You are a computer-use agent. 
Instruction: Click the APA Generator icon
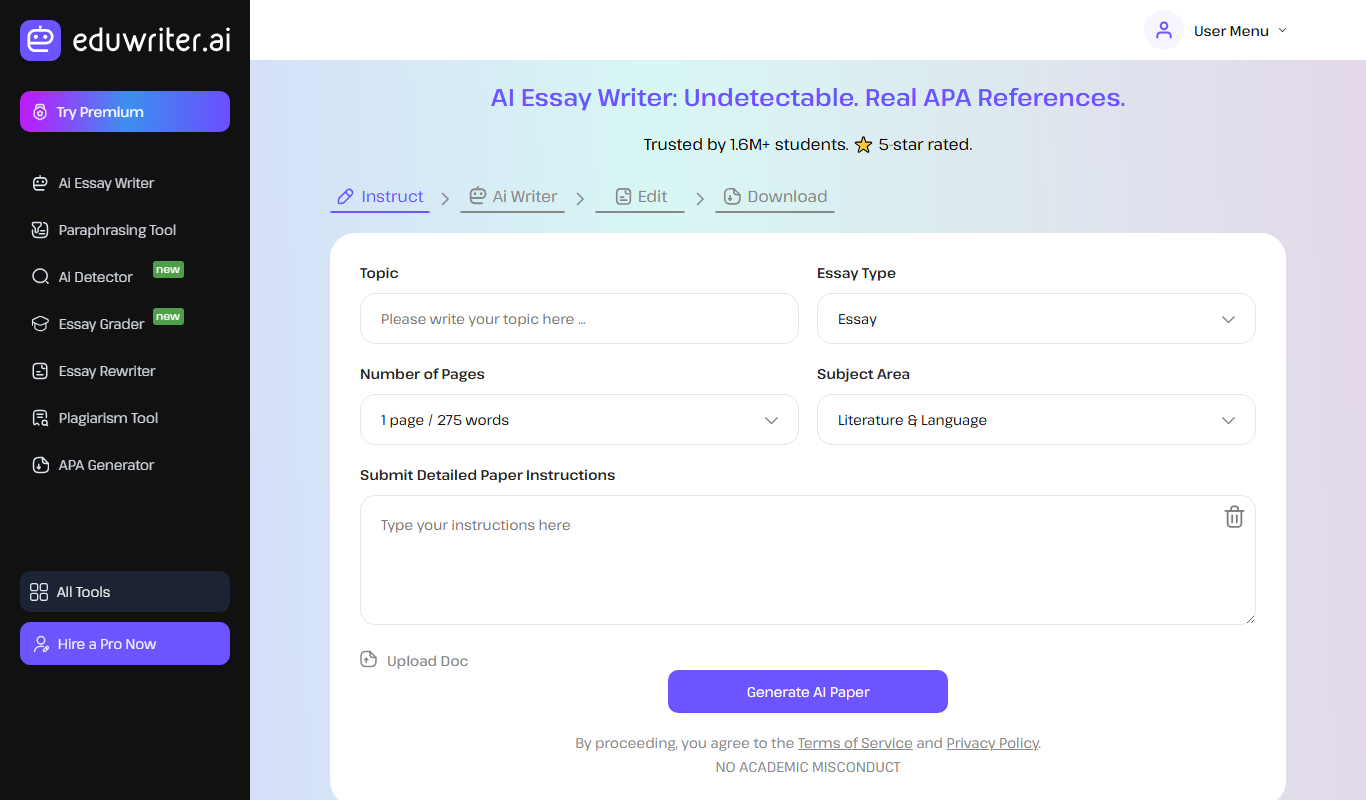(40, 465)
